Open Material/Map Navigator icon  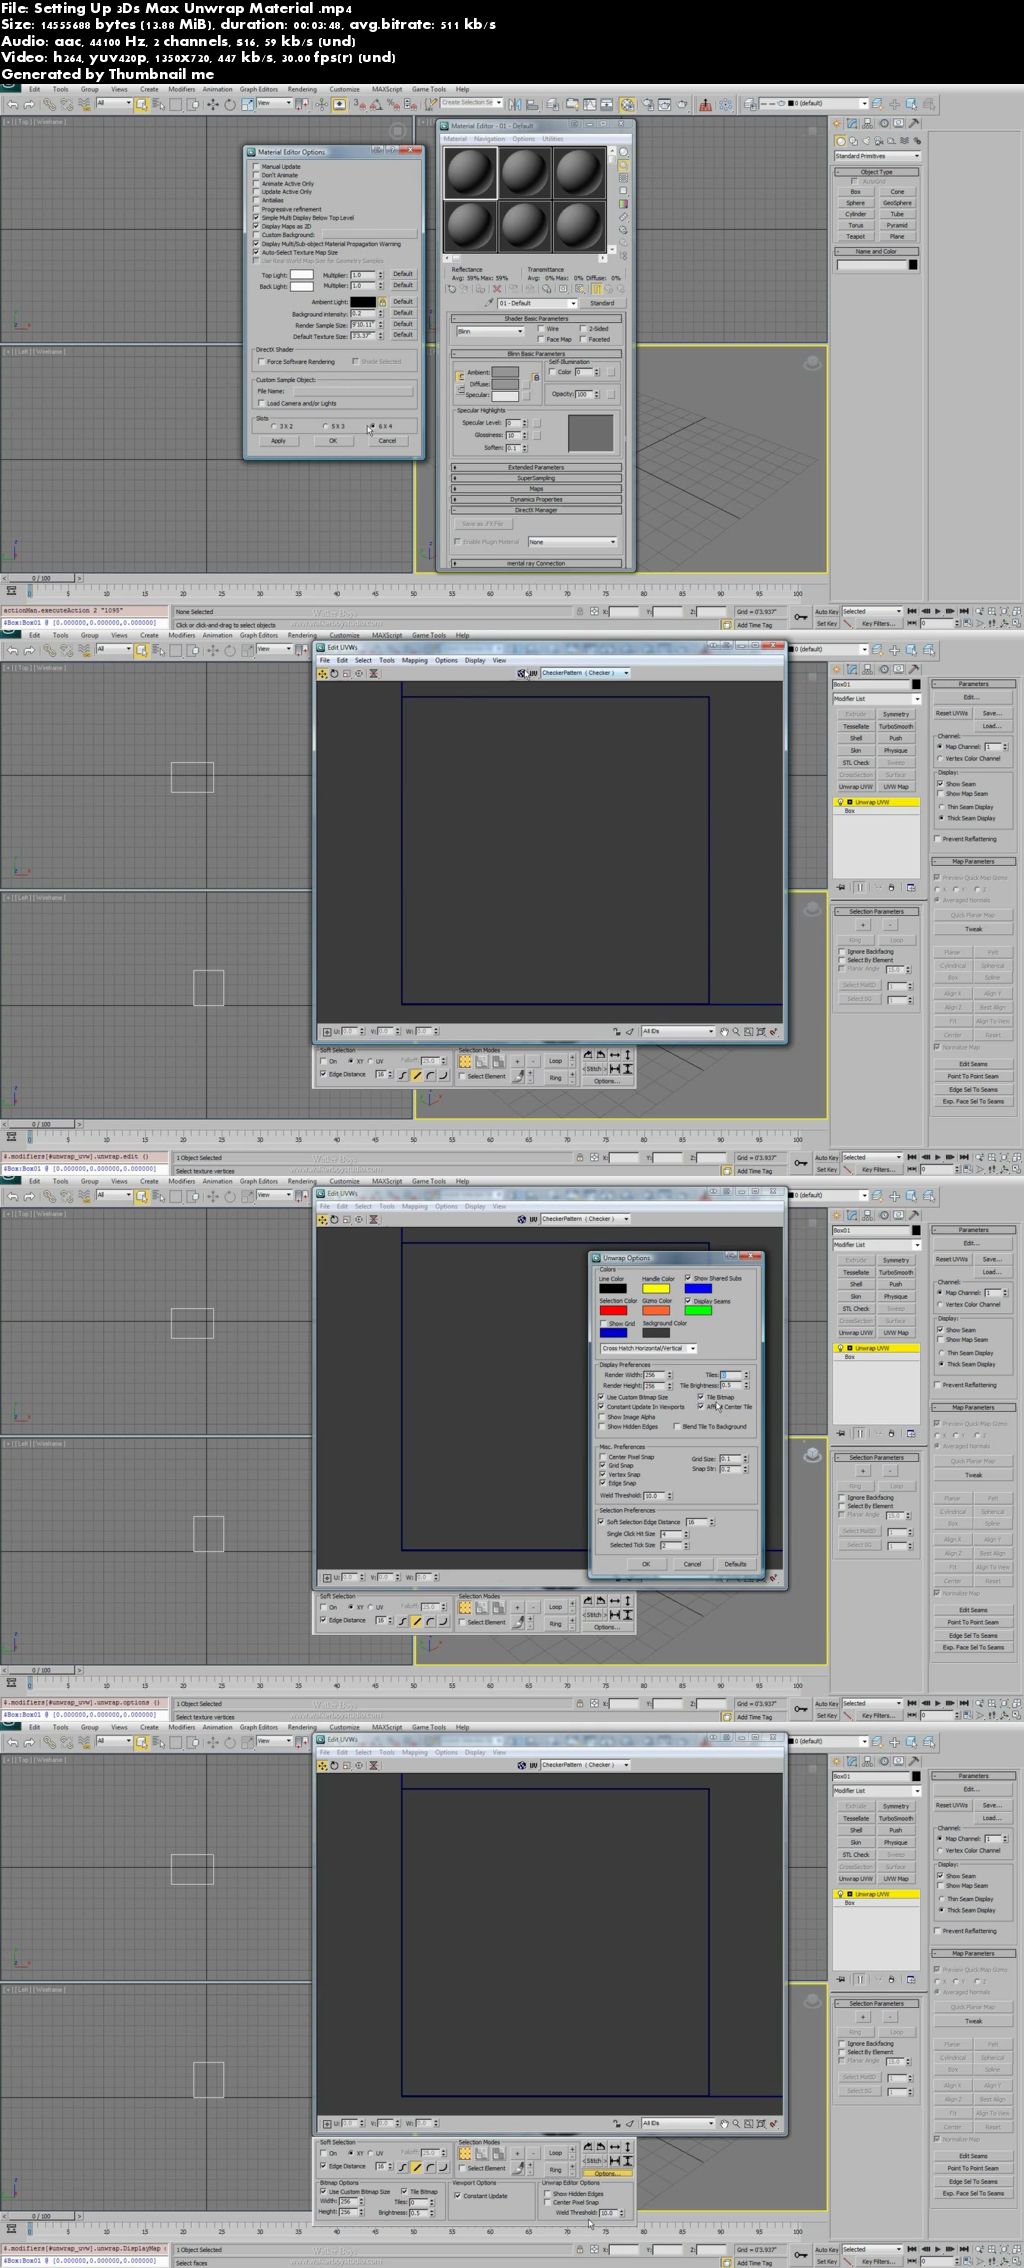(x=624, y=255)
